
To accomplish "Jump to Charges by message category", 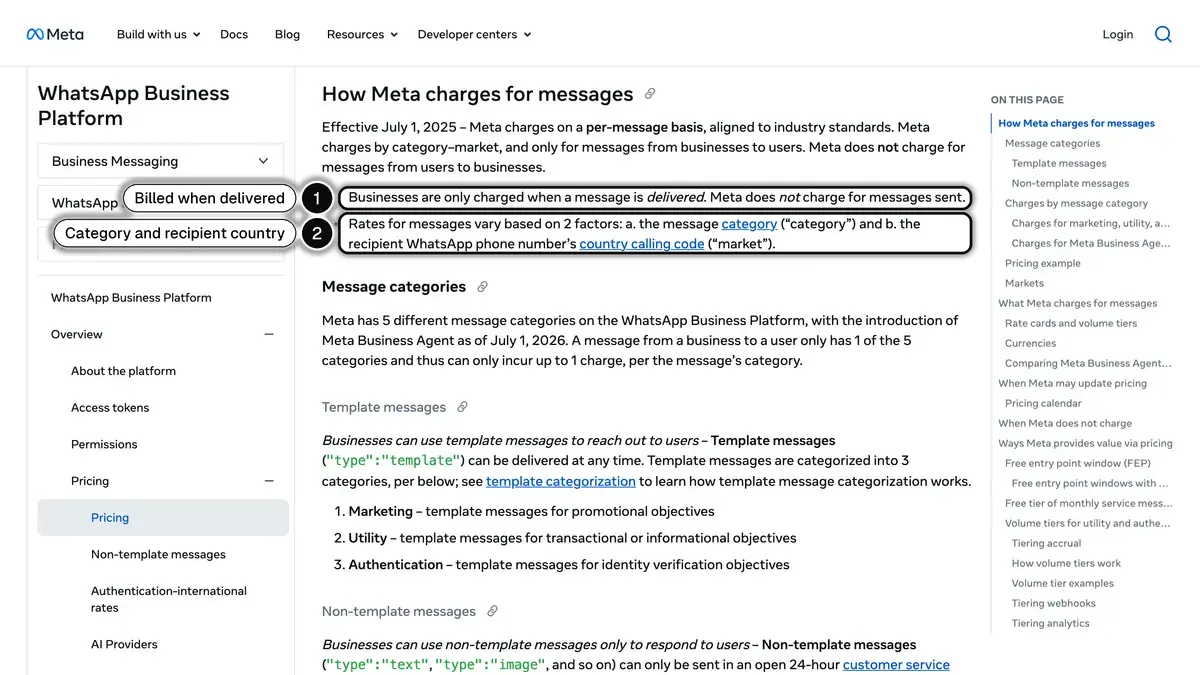I will coord(1076,203).
